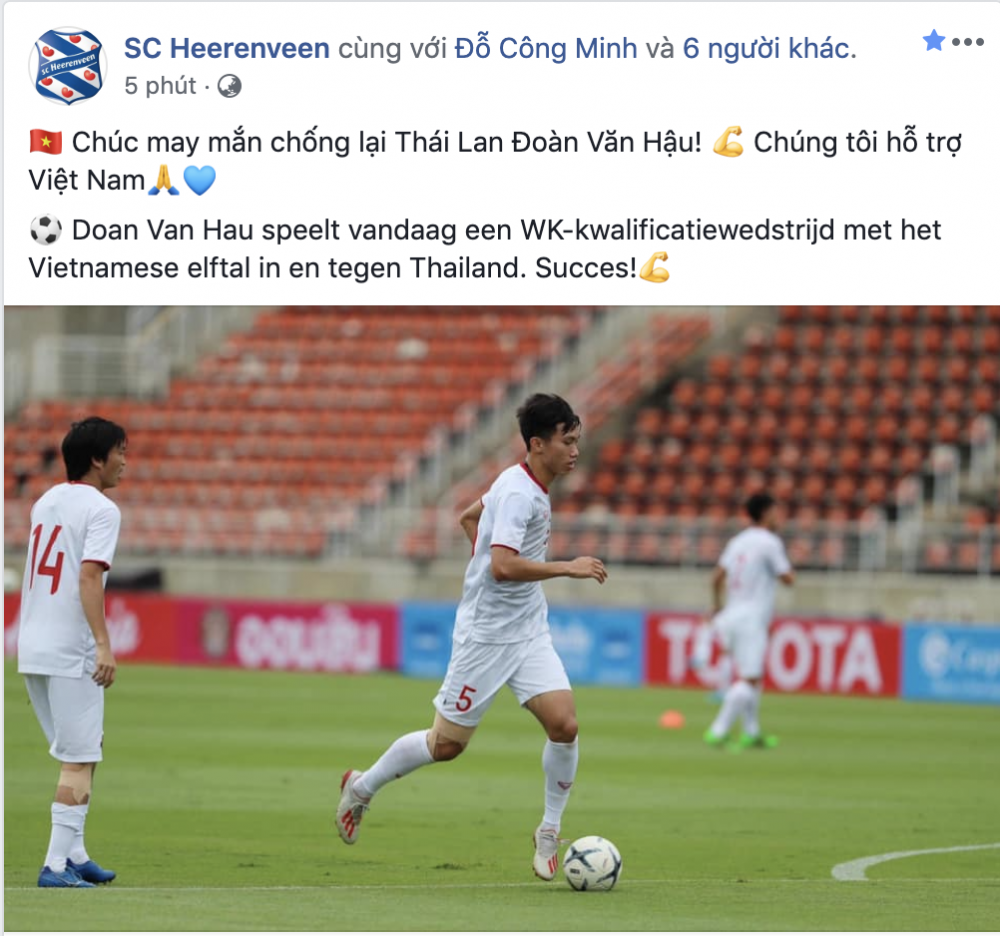Viewport: 1000px width, 936px height.
Task: Click the Toyota banner in the photo
Action: coord(773,654)
